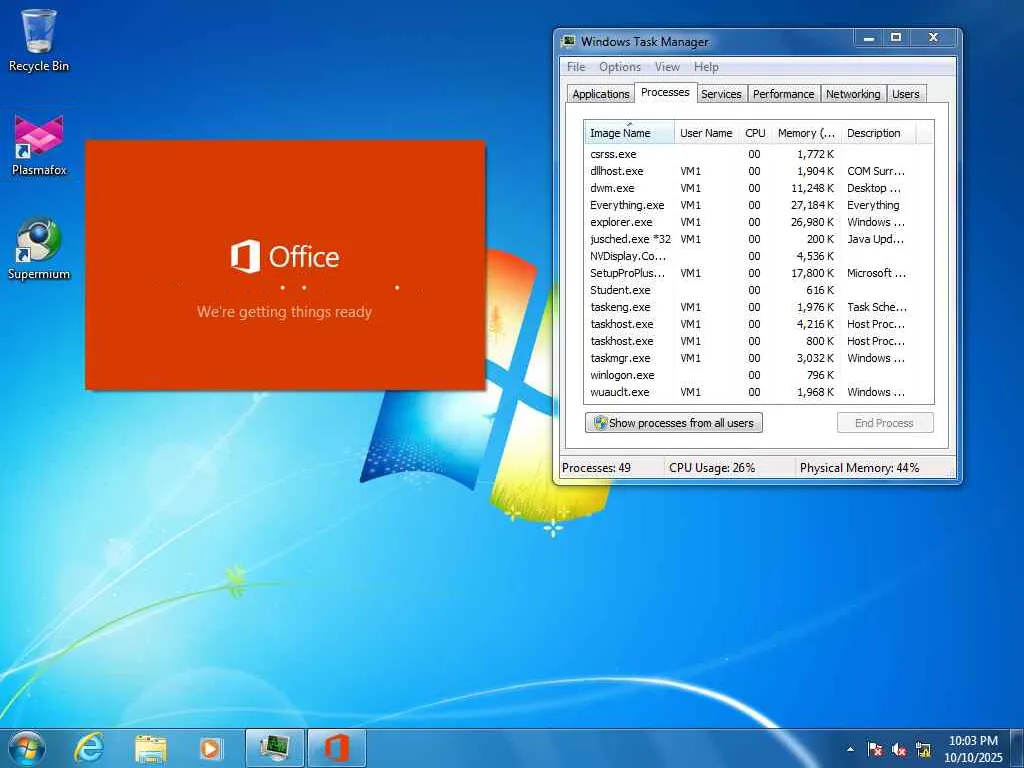
Task: Open the Help menu in Task Manager
Action: pos(706,67)
